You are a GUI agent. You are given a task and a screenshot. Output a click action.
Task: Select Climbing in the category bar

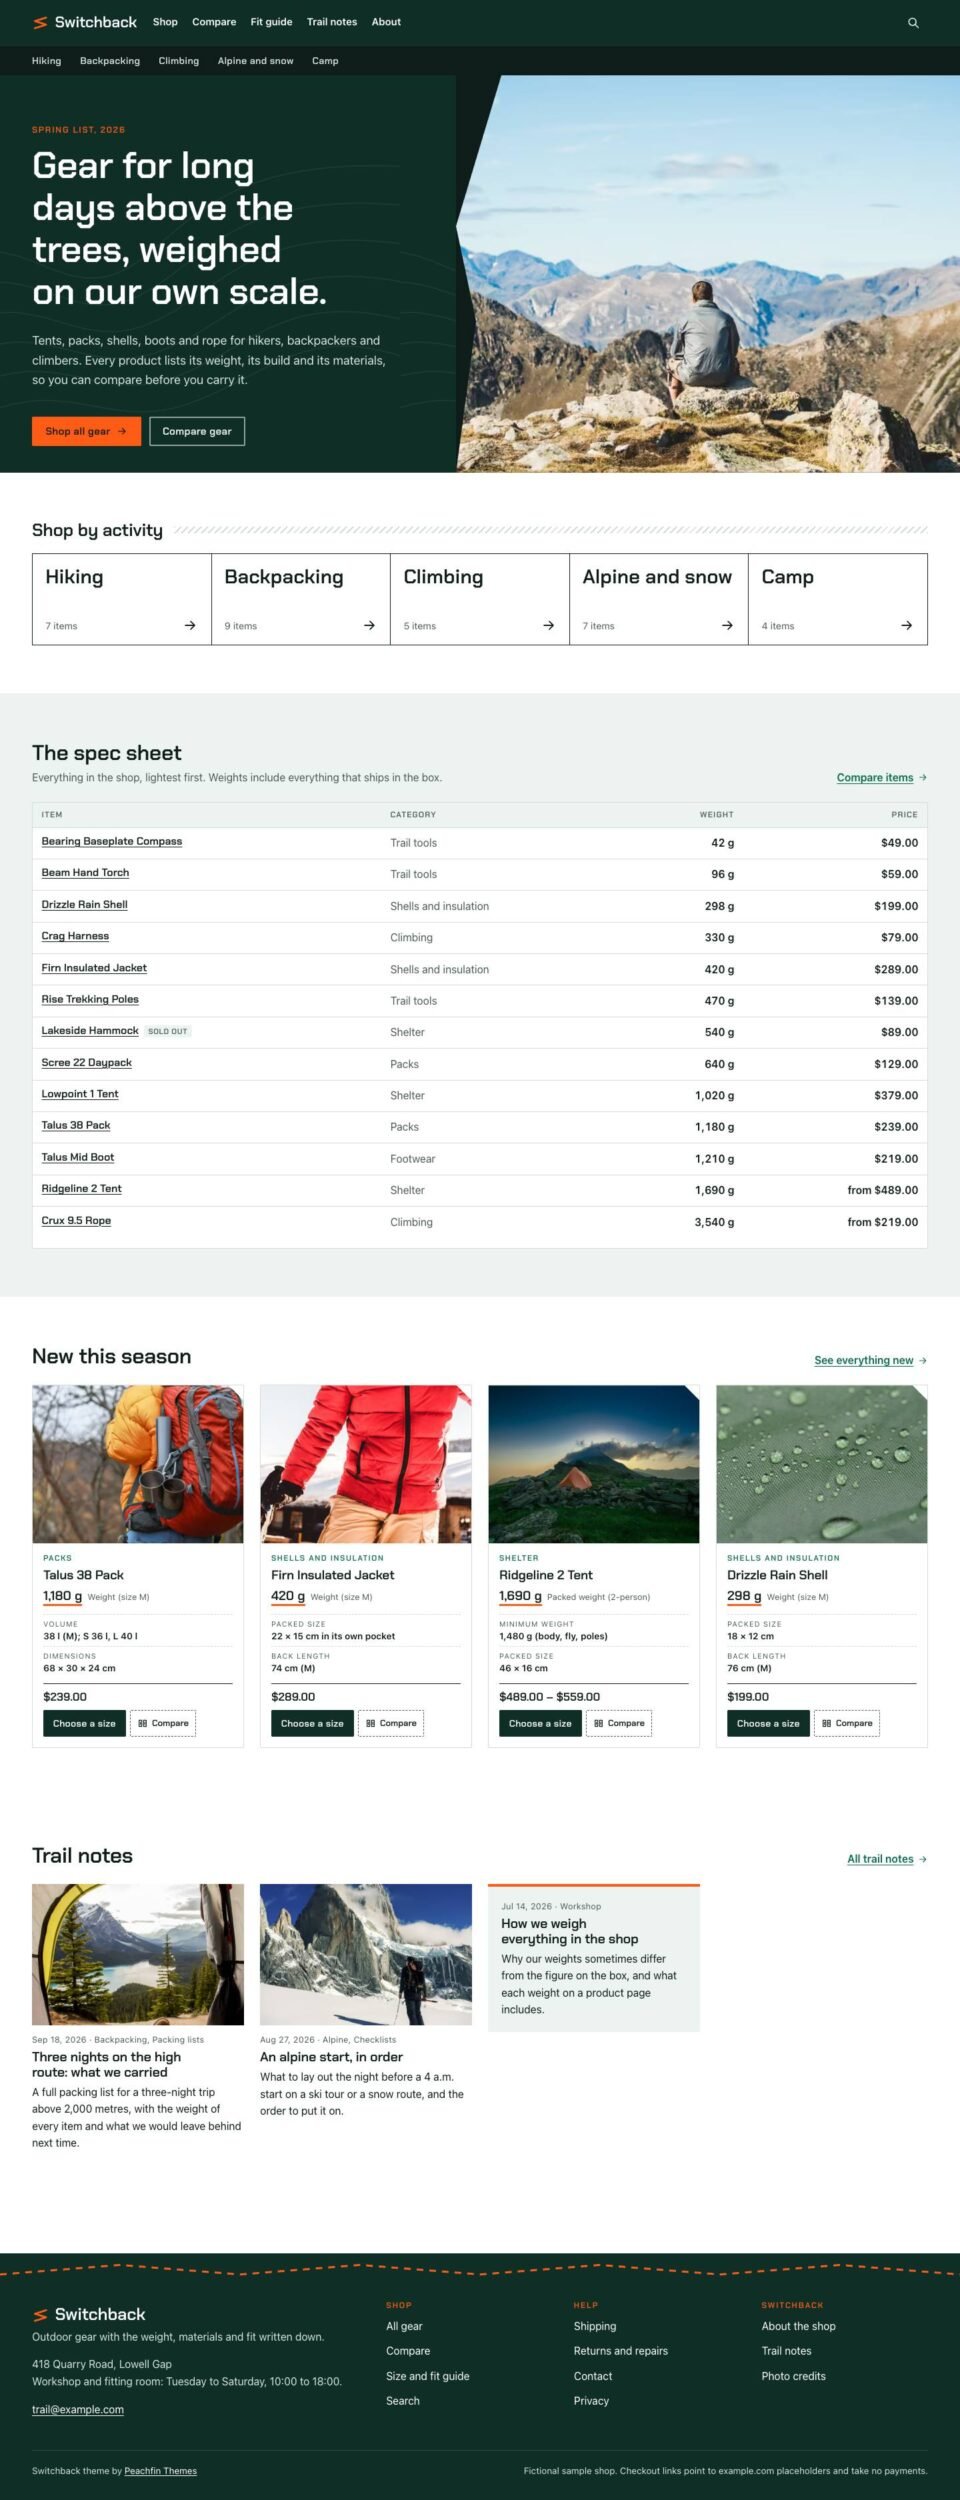179,61
